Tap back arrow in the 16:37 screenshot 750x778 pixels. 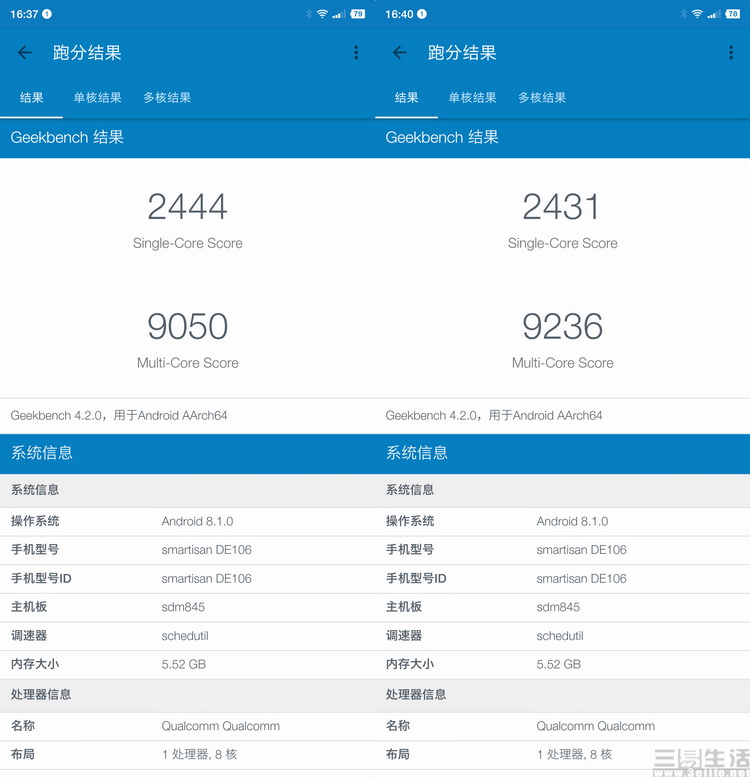click(25, 53)
